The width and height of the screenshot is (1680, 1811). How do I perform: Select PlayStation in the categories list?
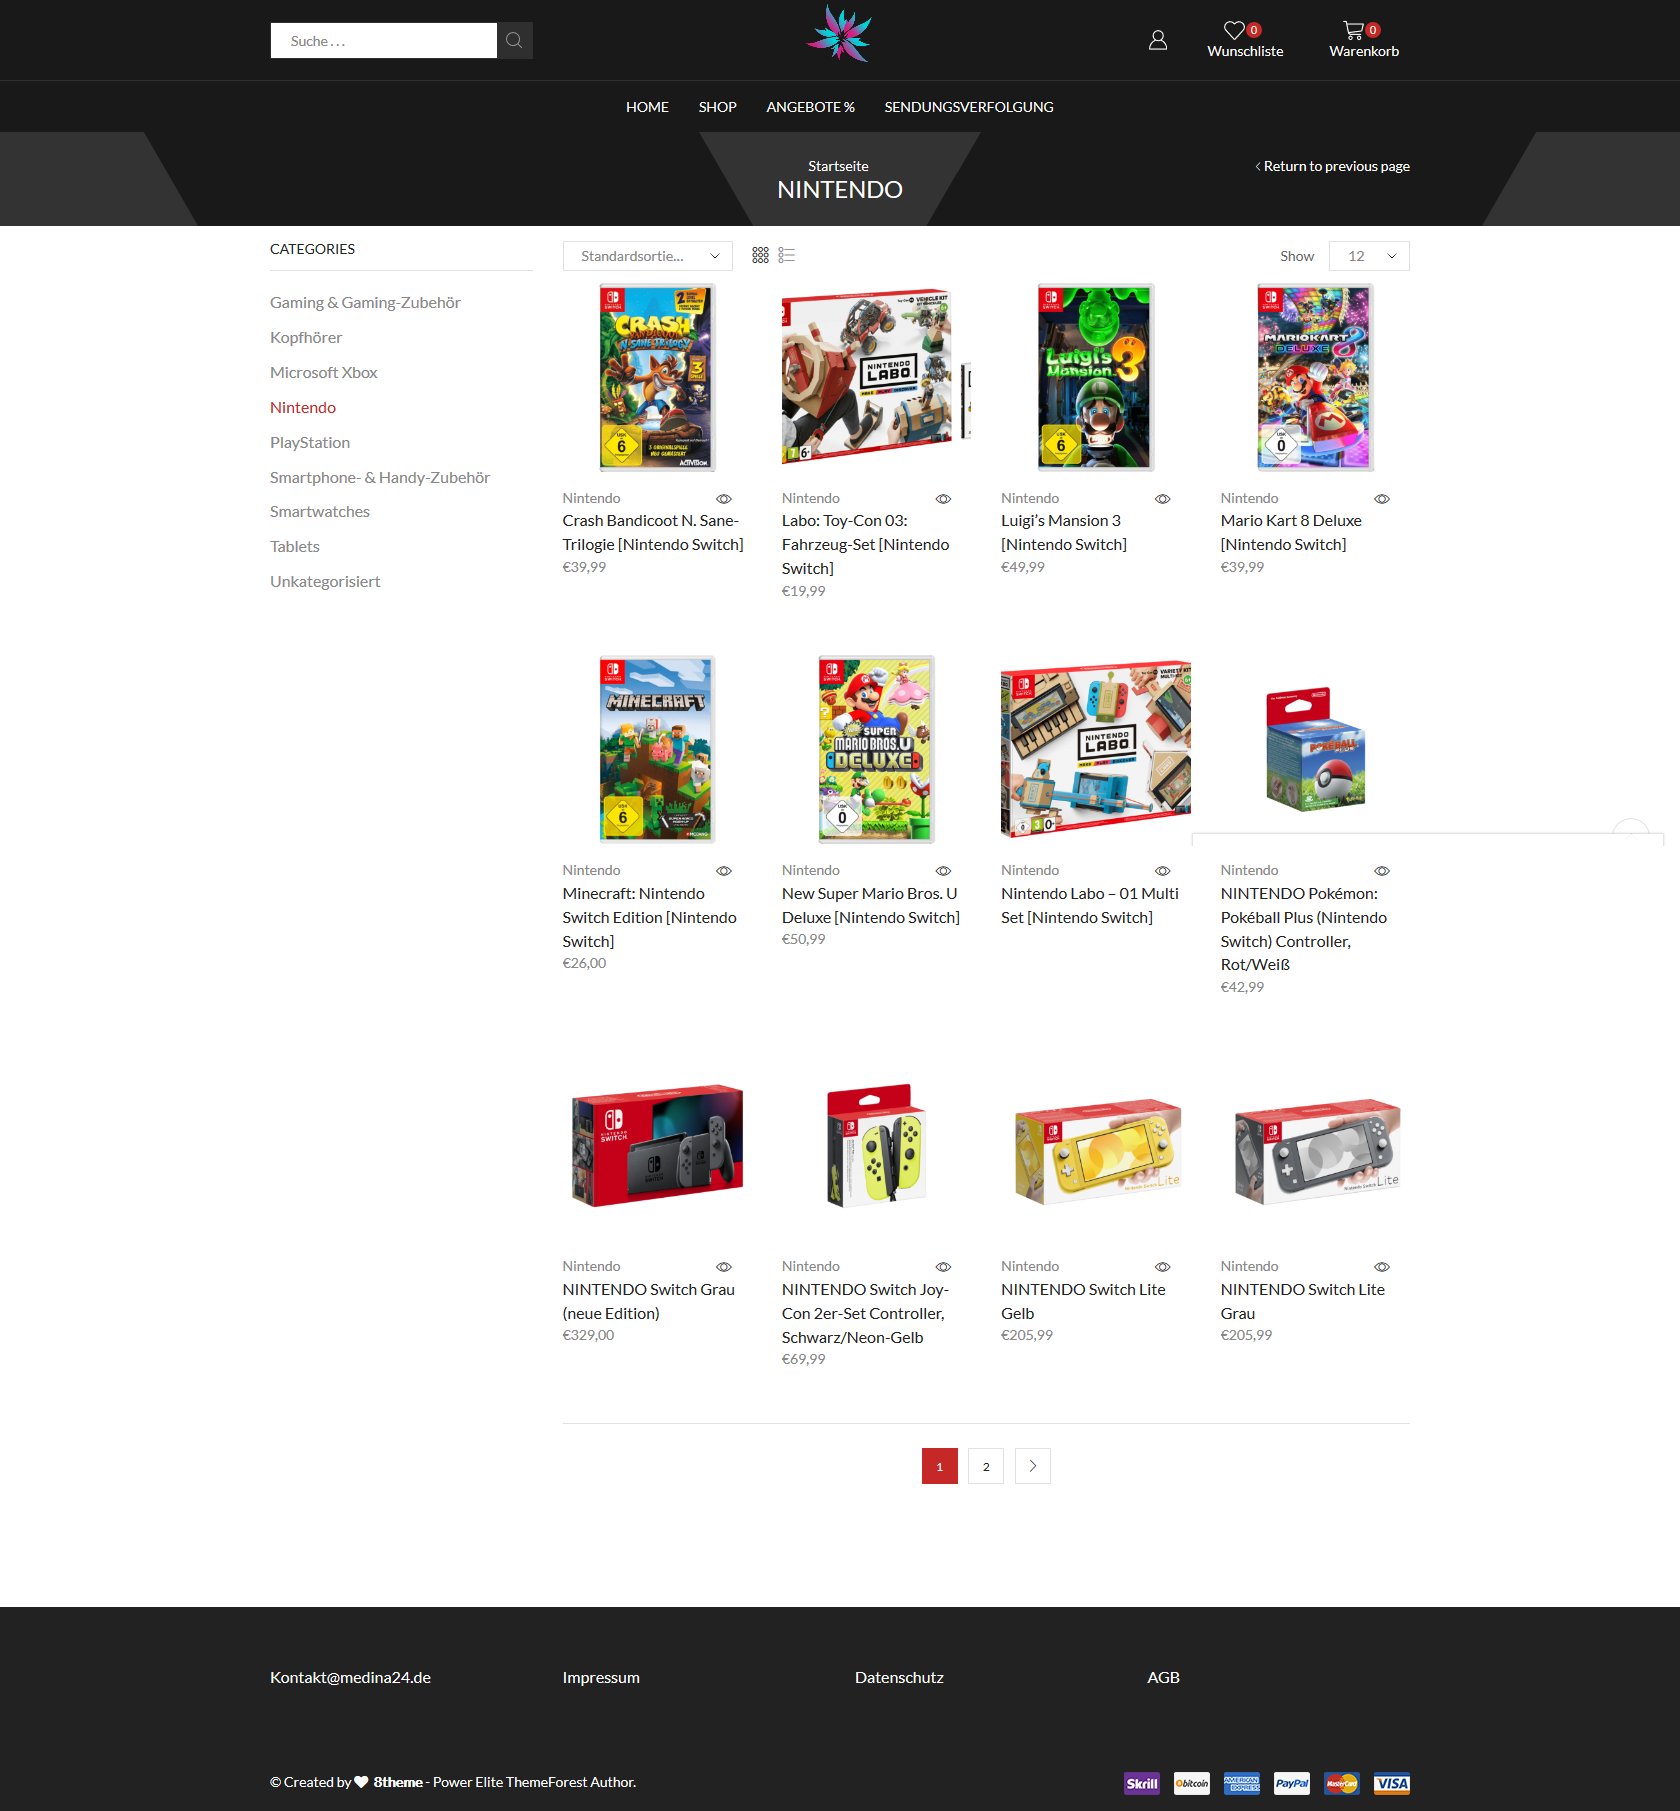tap(310, 442)
